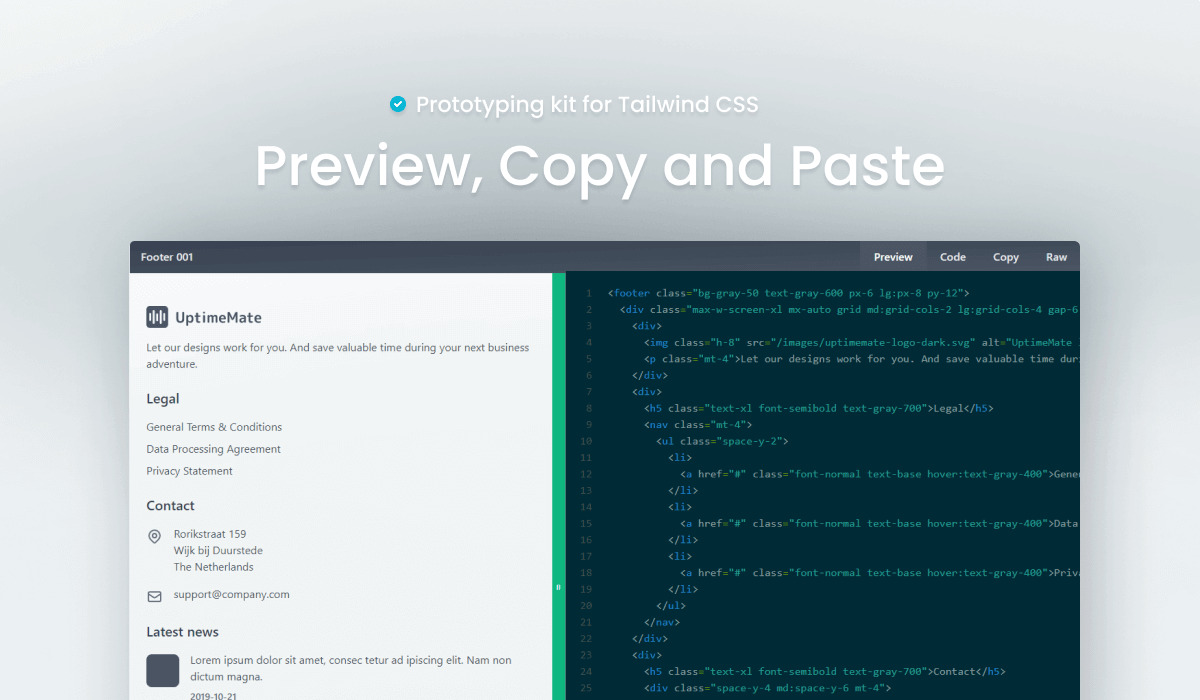Open the Data Processing Agreement link
1200x700 pixels.
click(211, 448)
